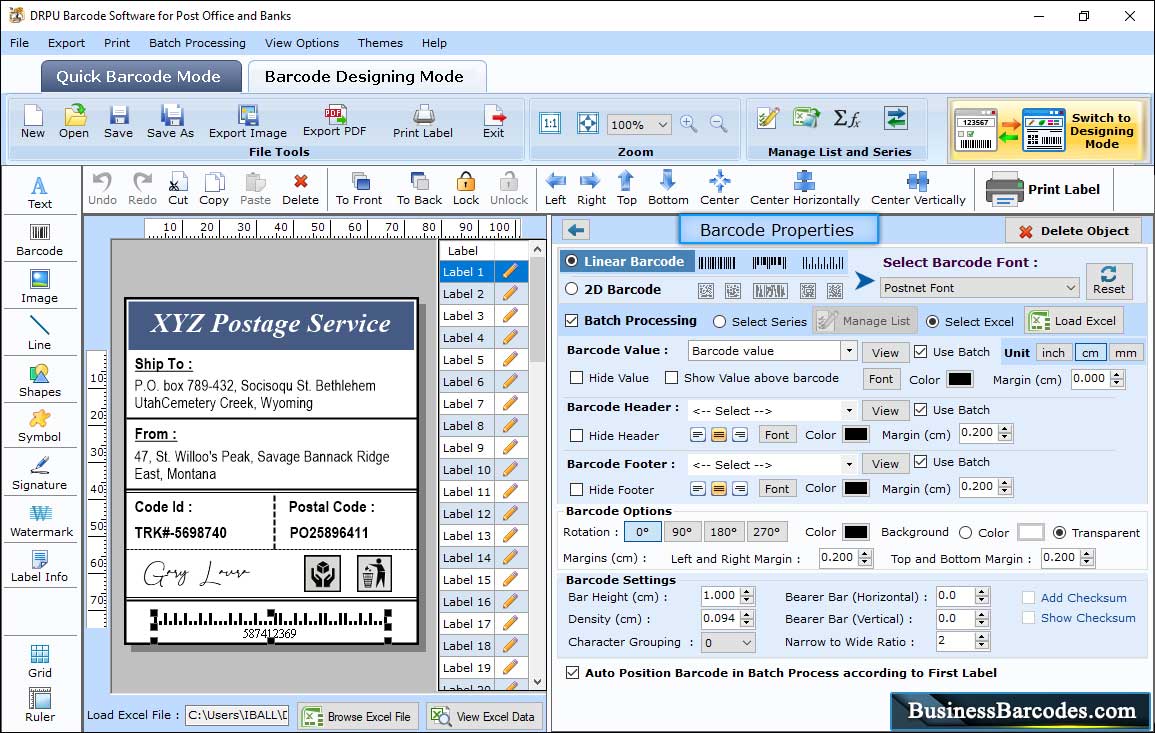Switch to Barcode Designing Mode tab
This screenshot has height=733, width=1155.
(365, 76)
